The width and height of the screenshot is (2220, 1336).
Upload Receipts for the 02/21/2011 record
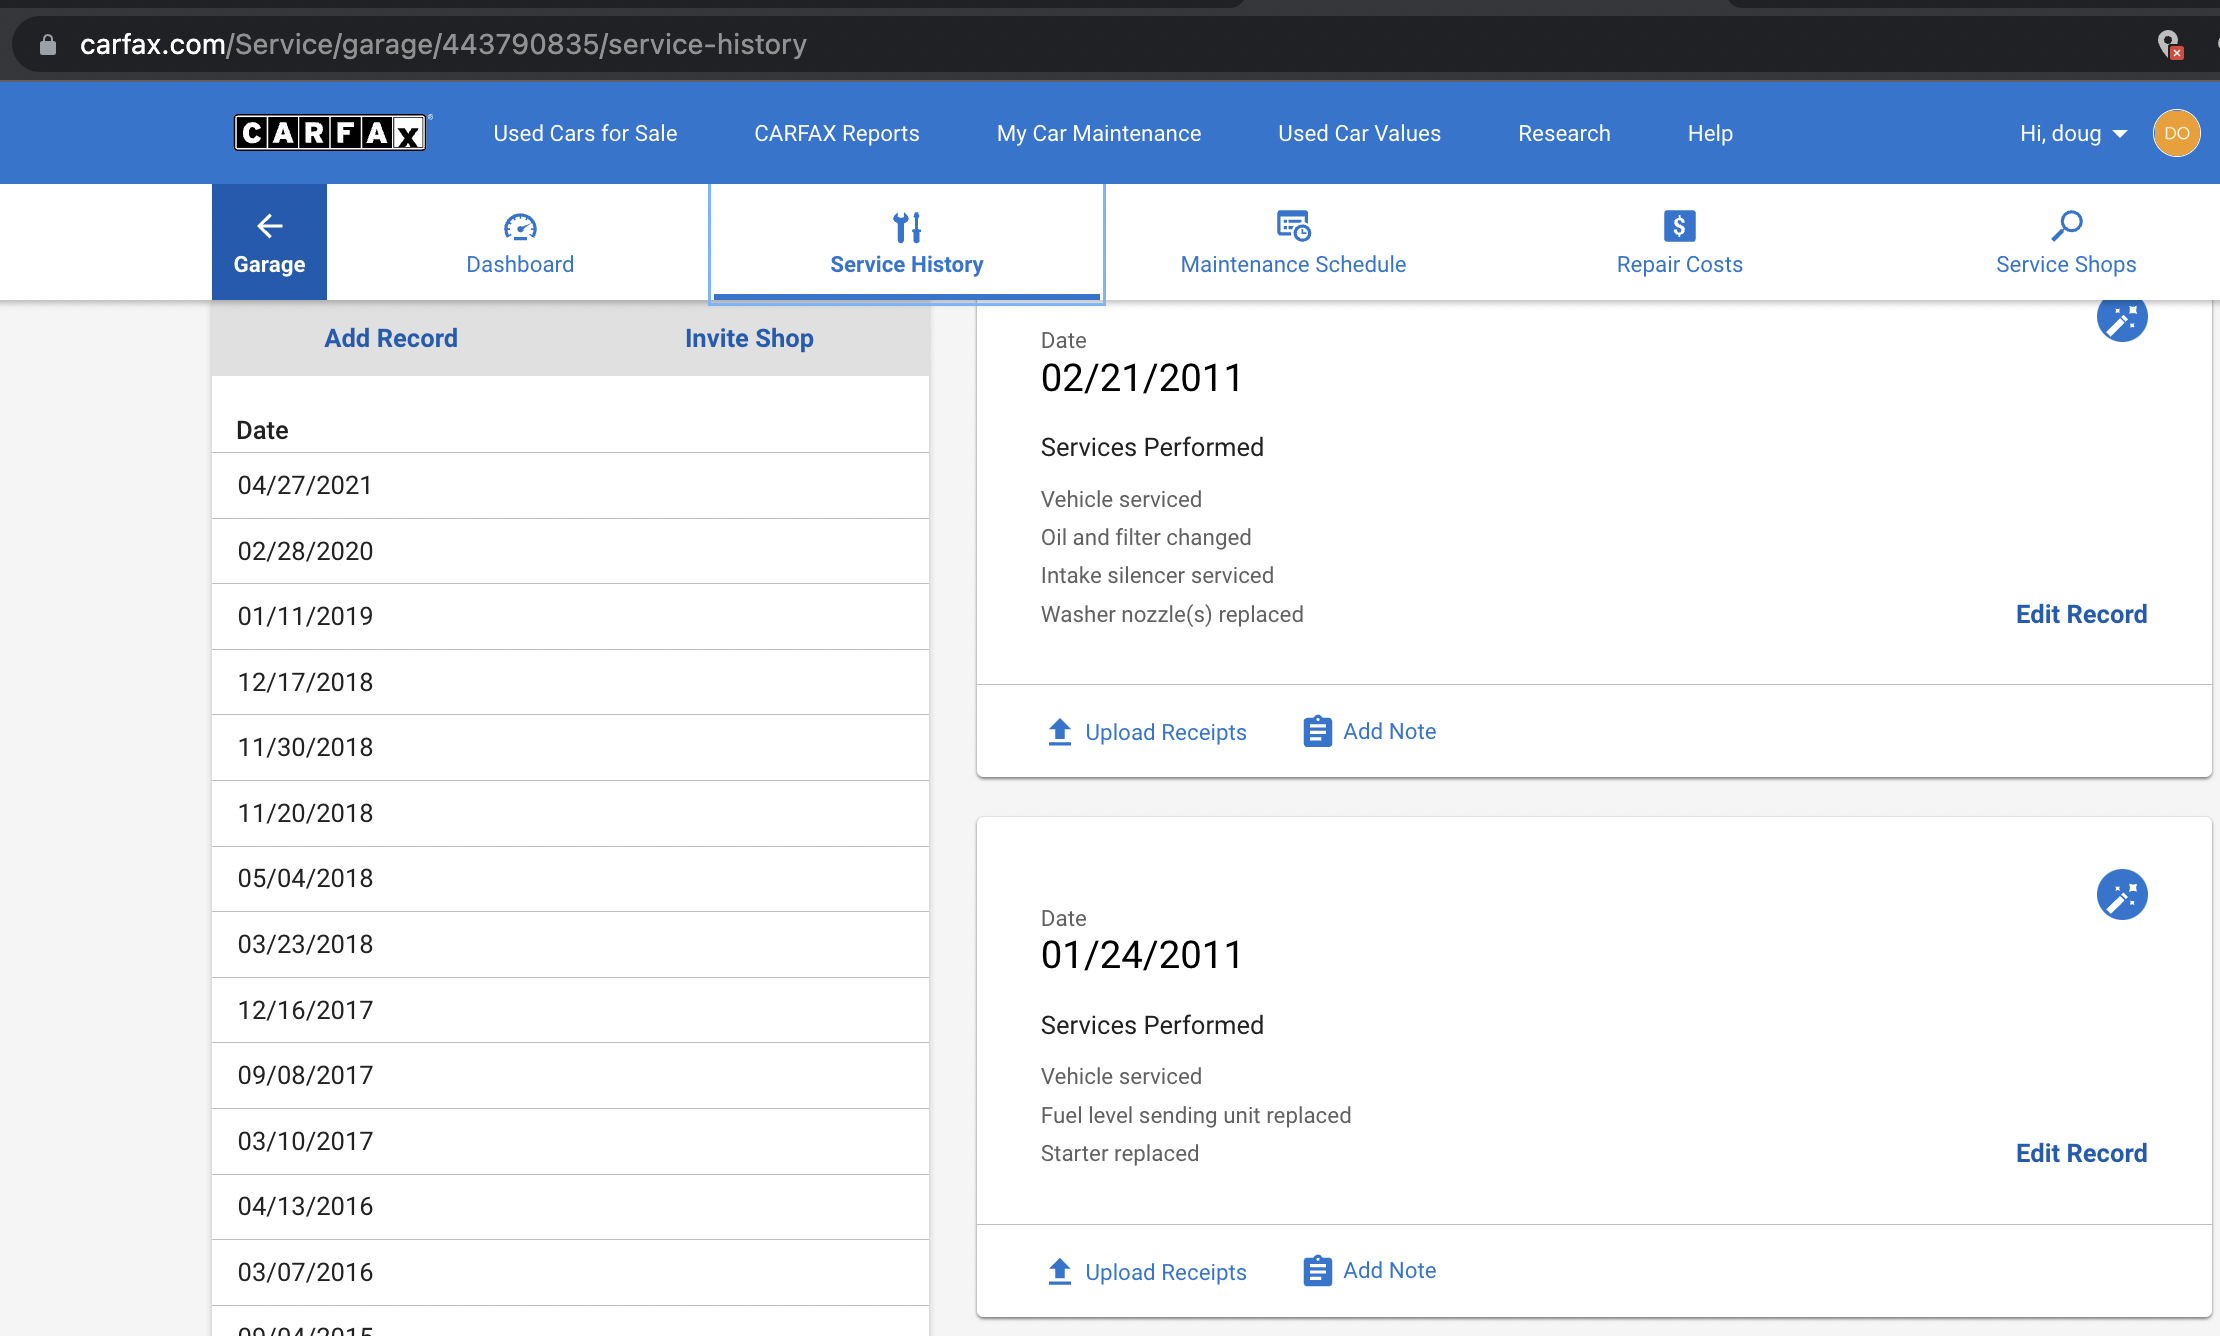tap(1147, 732)
